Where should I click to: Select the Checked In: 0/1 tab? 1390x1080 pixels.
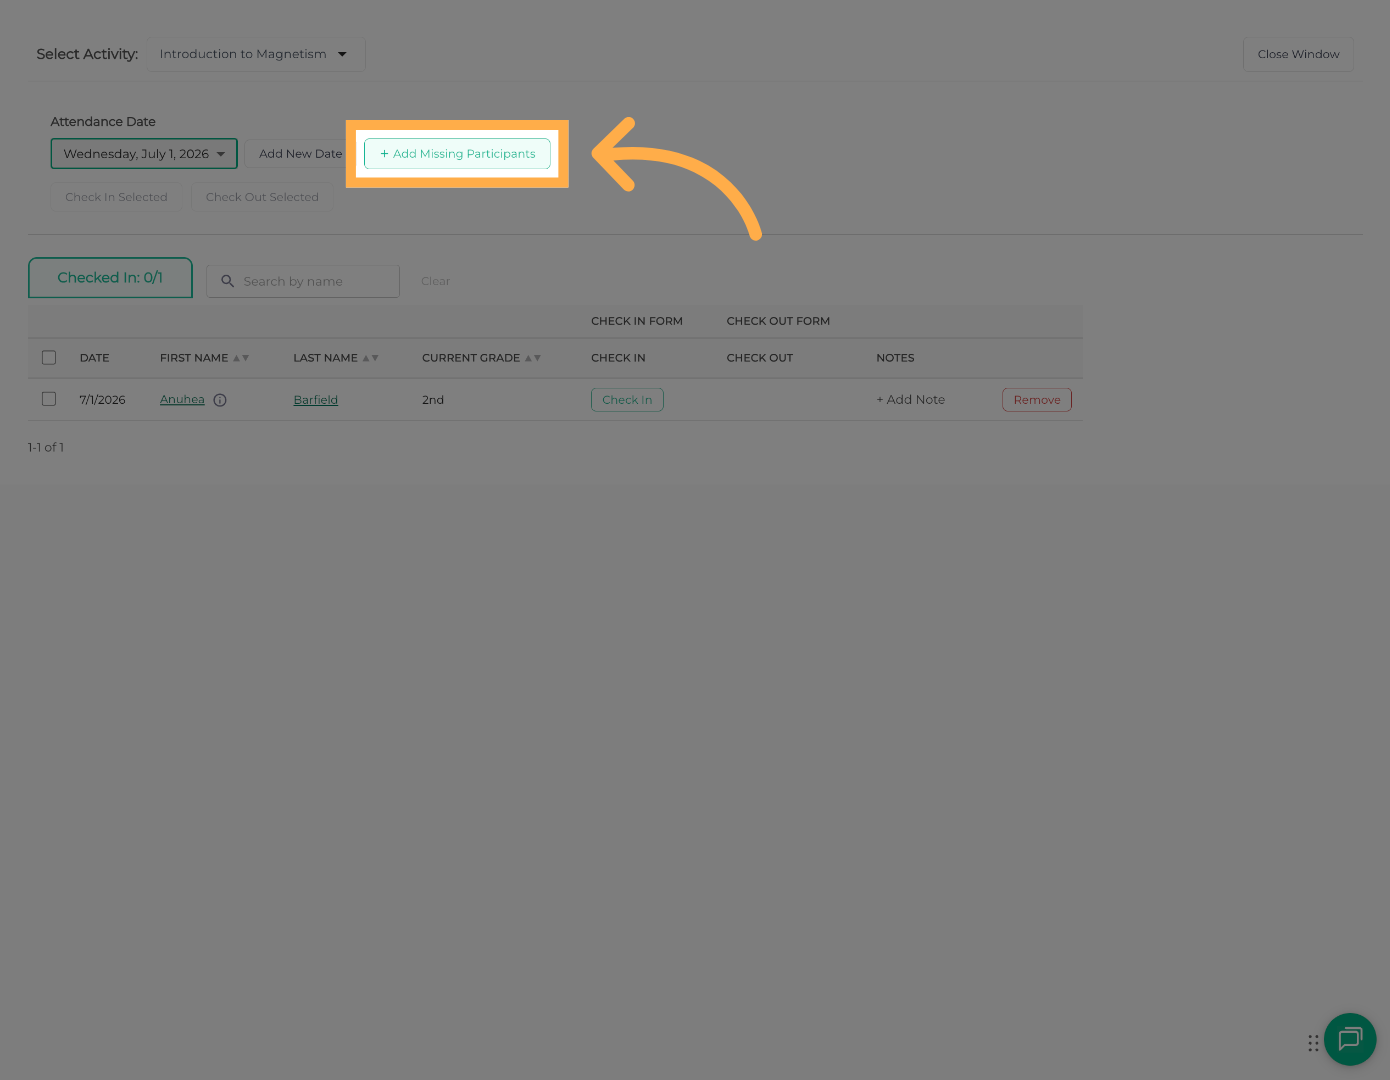point(110,278)
